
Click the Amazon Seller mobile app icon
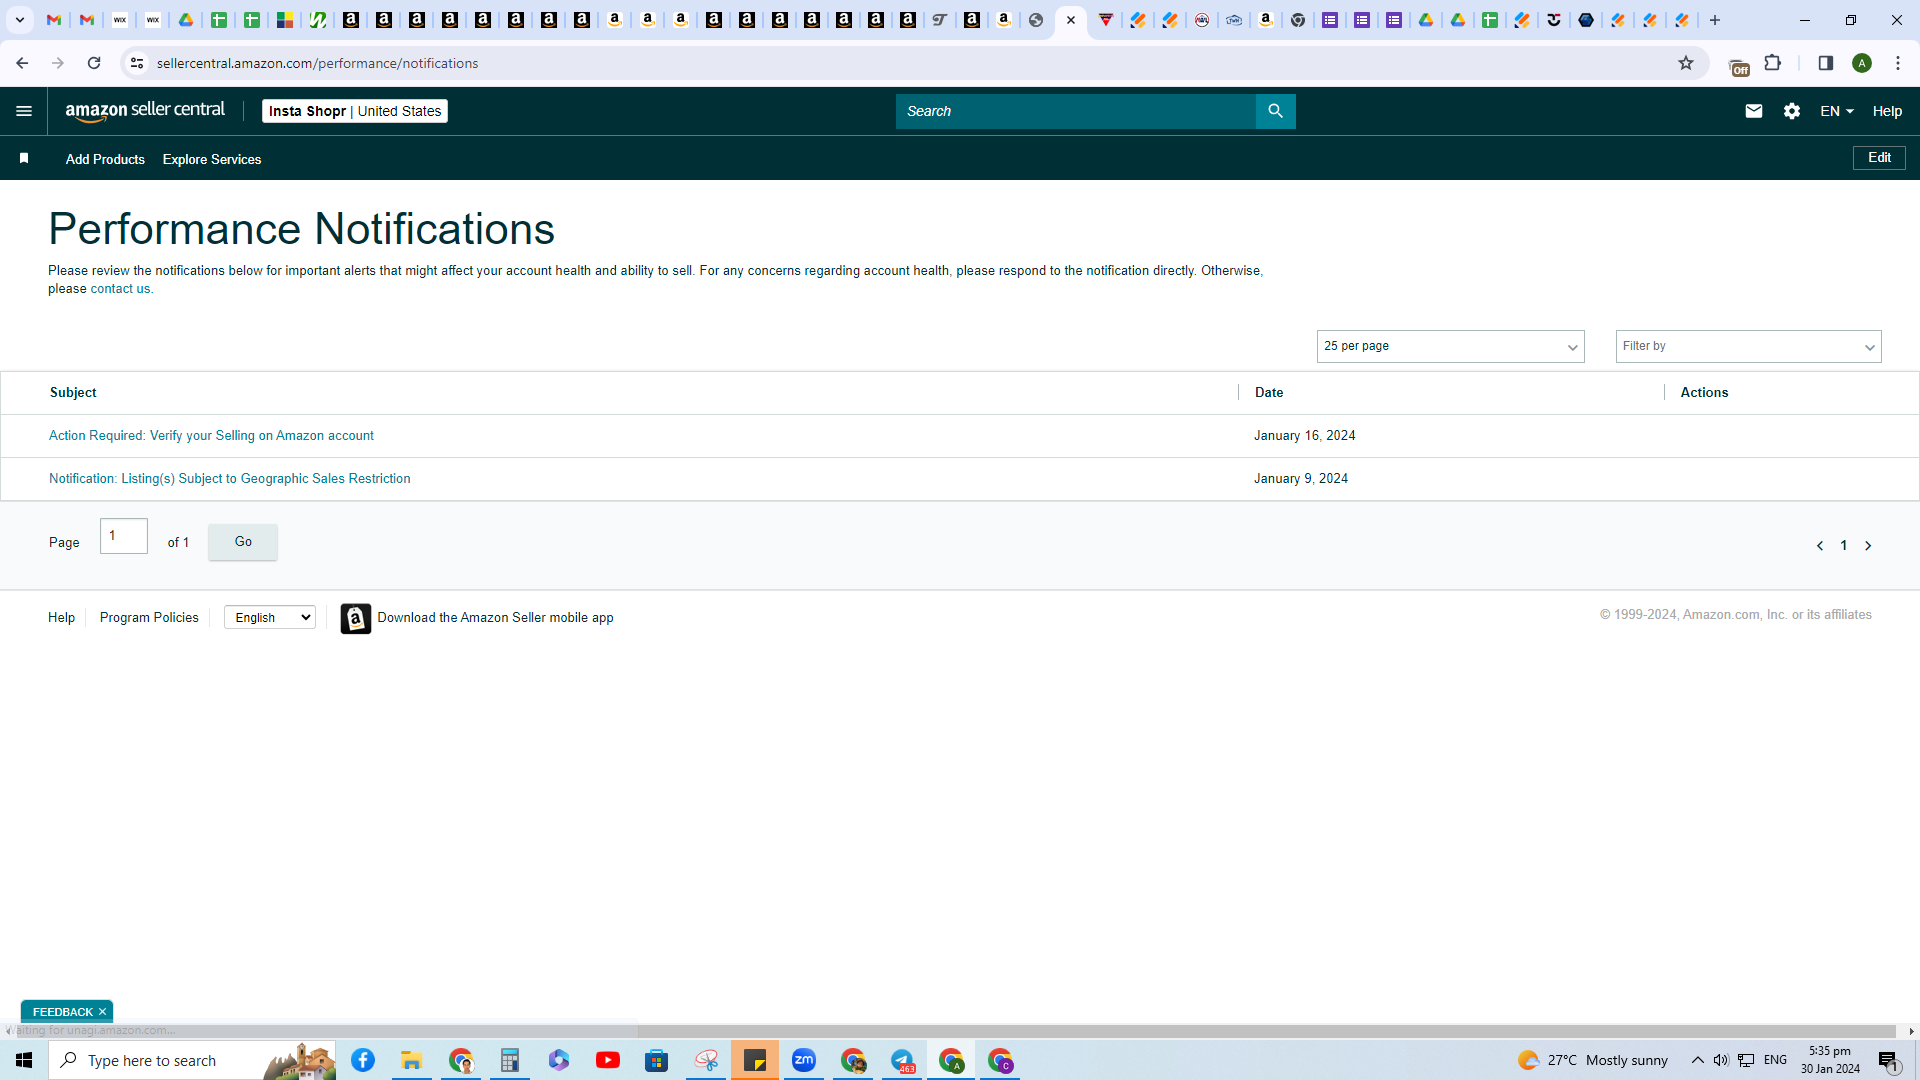coord(355,618)
